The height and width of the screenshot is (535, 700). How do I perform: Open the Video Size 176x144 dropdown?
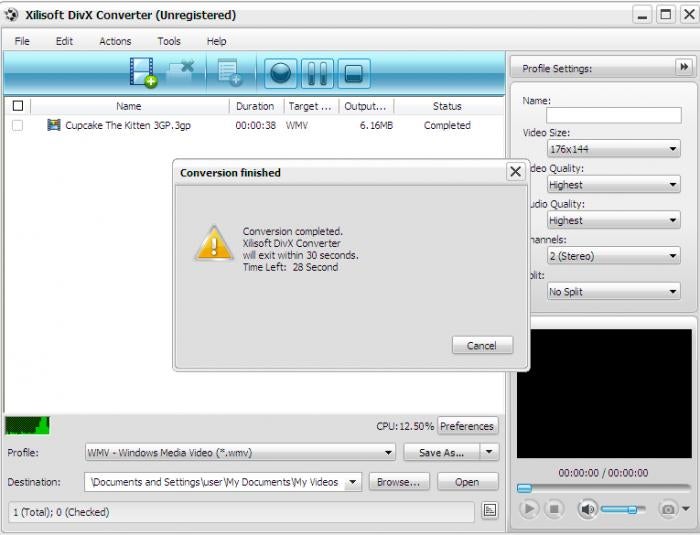613,149
